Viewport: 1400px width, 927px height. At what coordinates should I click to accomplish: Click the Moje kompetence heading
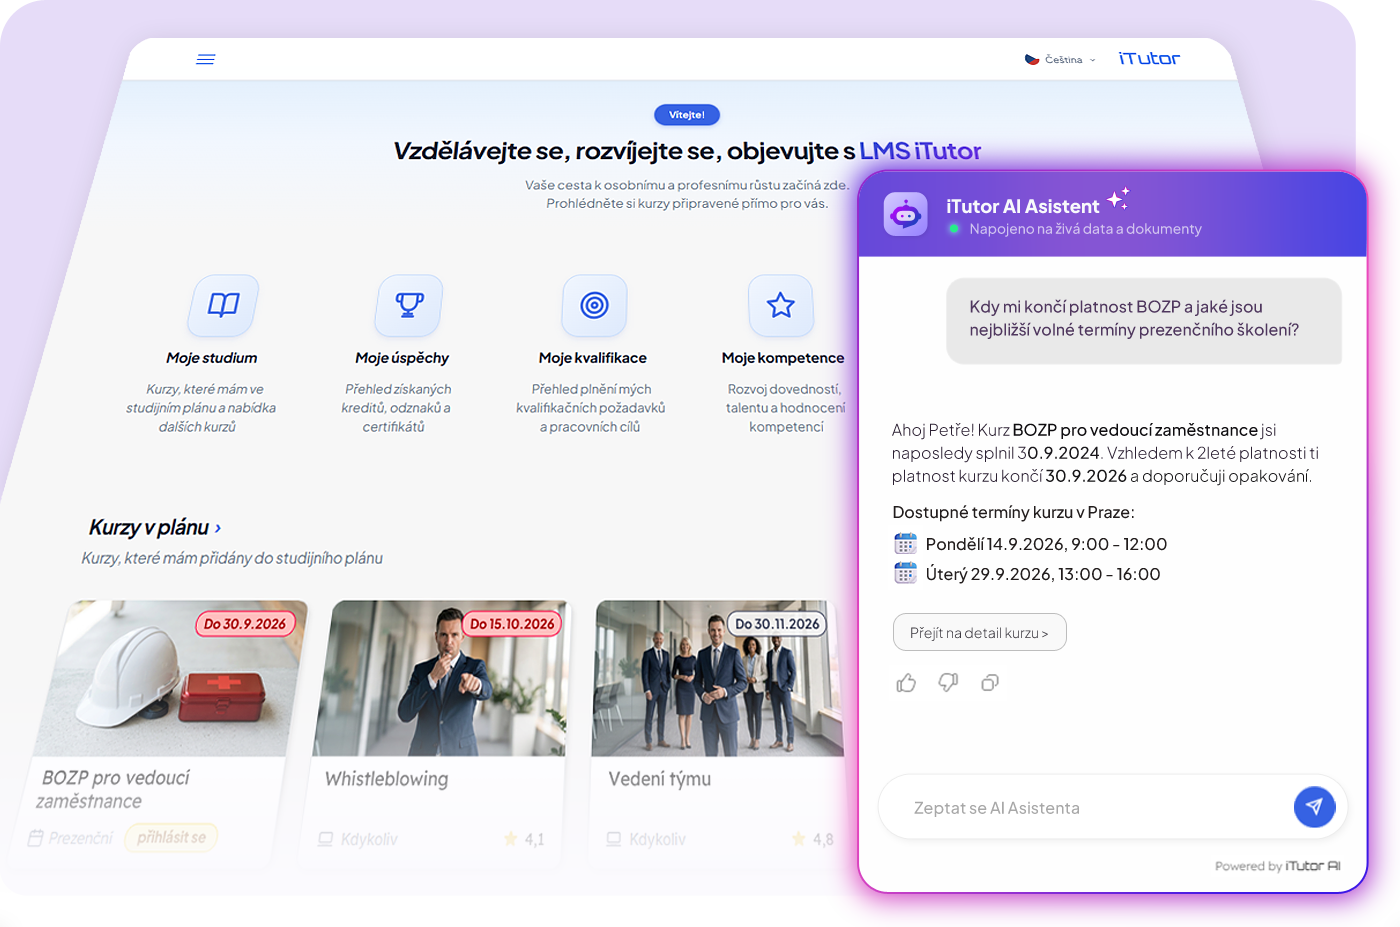tap(783, 358)
